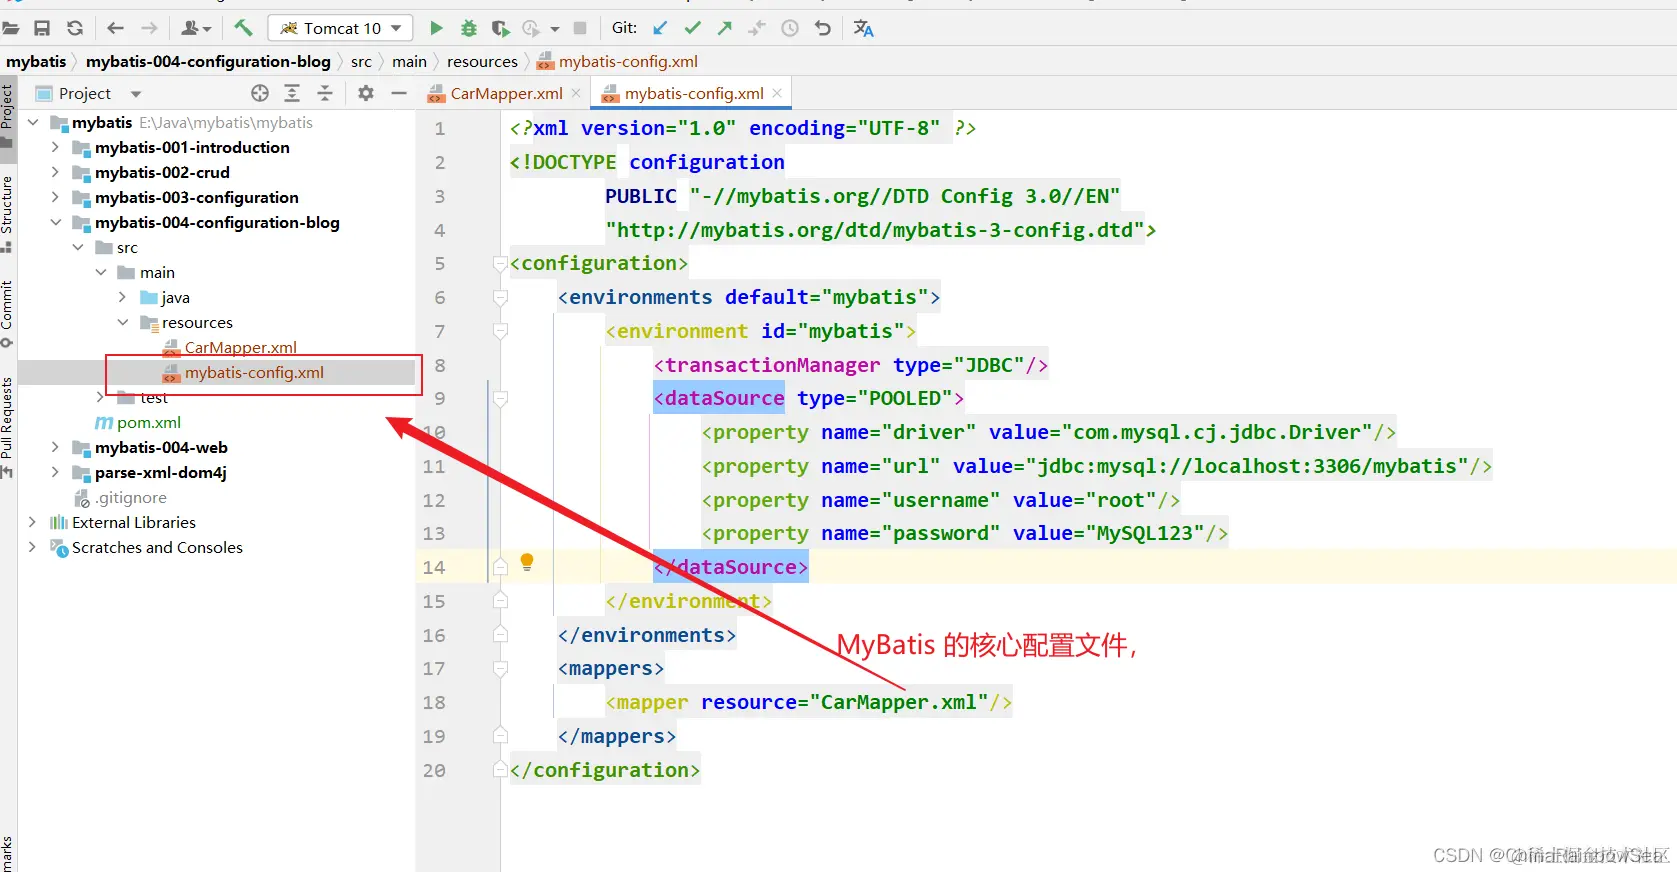Viewport: 1677px width, 872px height.
Task: Build project with the hammer icon
Action: pyautogui.click(x=243, y=28)
